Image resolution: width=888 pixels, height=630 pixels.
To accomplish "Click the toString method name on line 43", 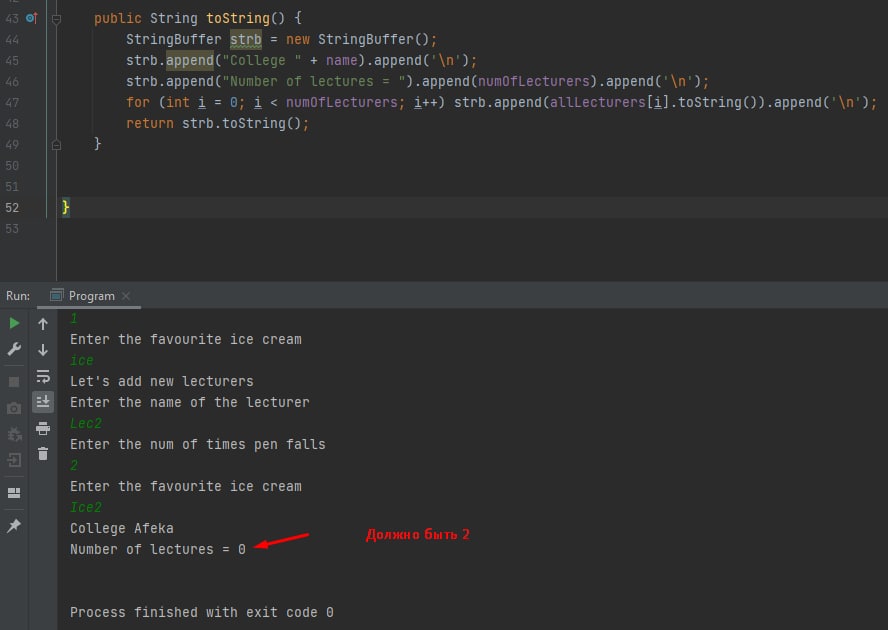I will pos(238,18).
